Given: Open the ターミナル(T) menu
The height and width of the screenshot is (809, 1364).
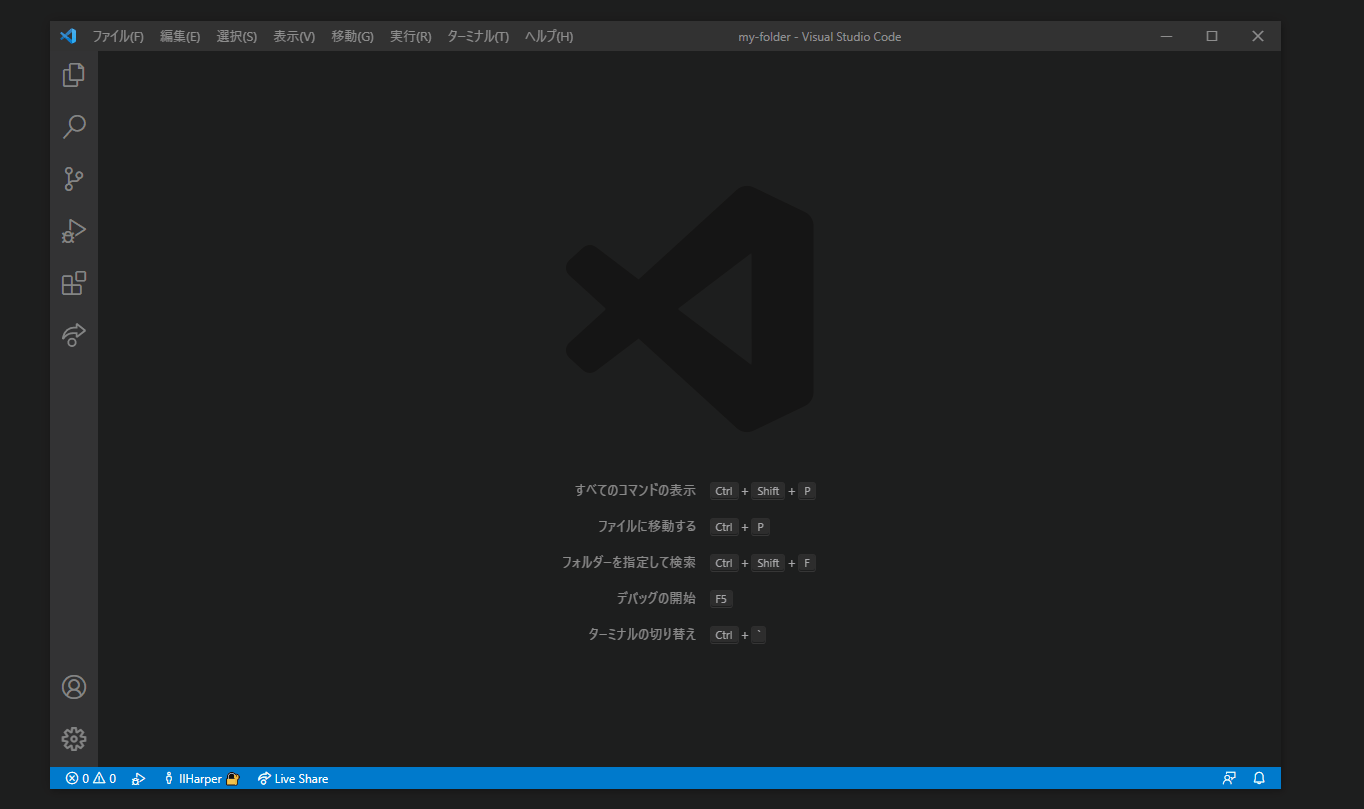Looking at the screenshot, I should coord(478,36).
